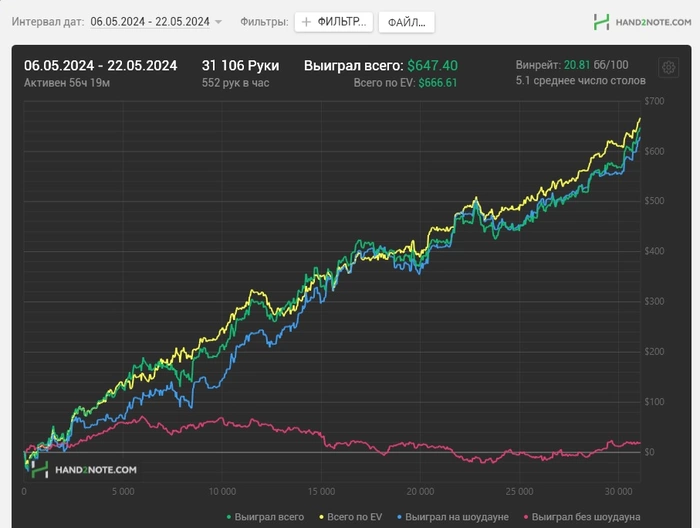Select the 06.05.2024 - 22.05.2024 date field
Screen dimensions: 700x528
point(150,22)
